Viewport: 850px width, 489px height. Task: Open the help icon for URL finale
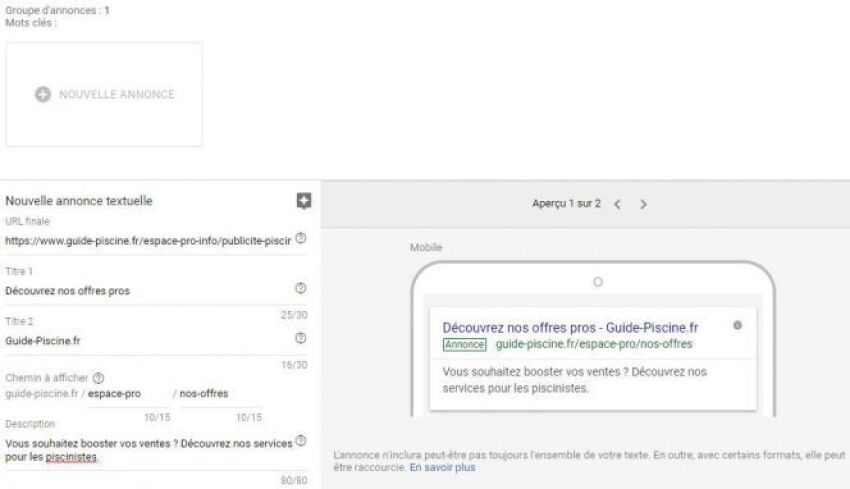301,239
